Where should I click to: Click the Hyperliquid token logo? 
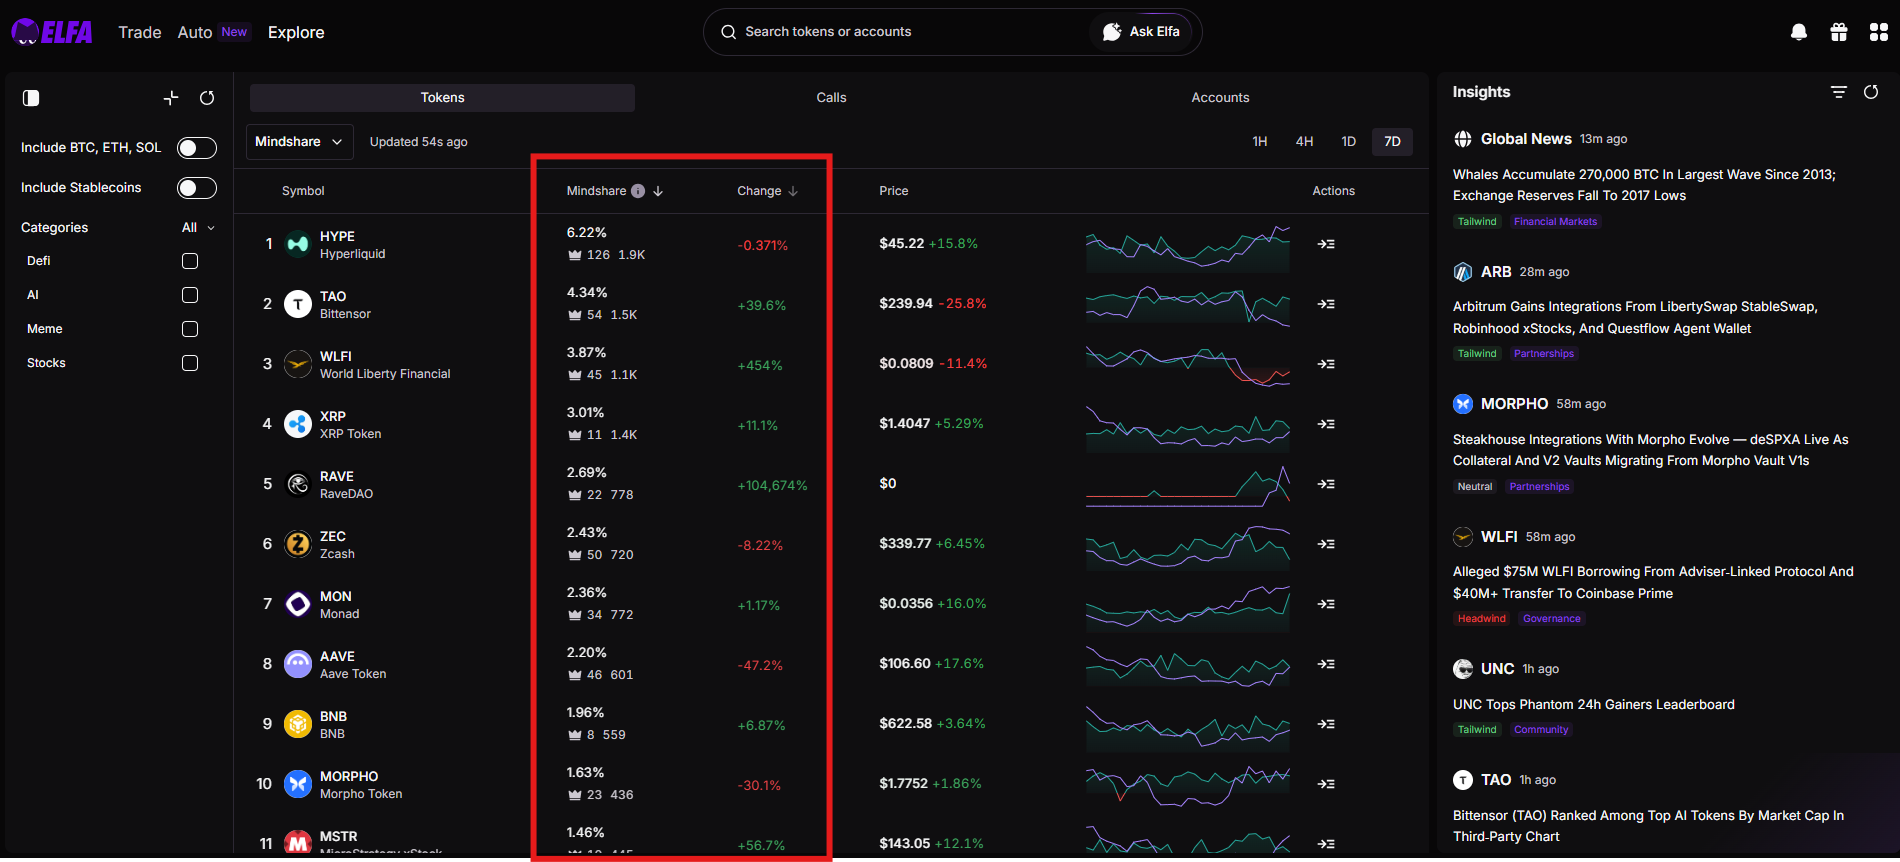coord(298,244)
